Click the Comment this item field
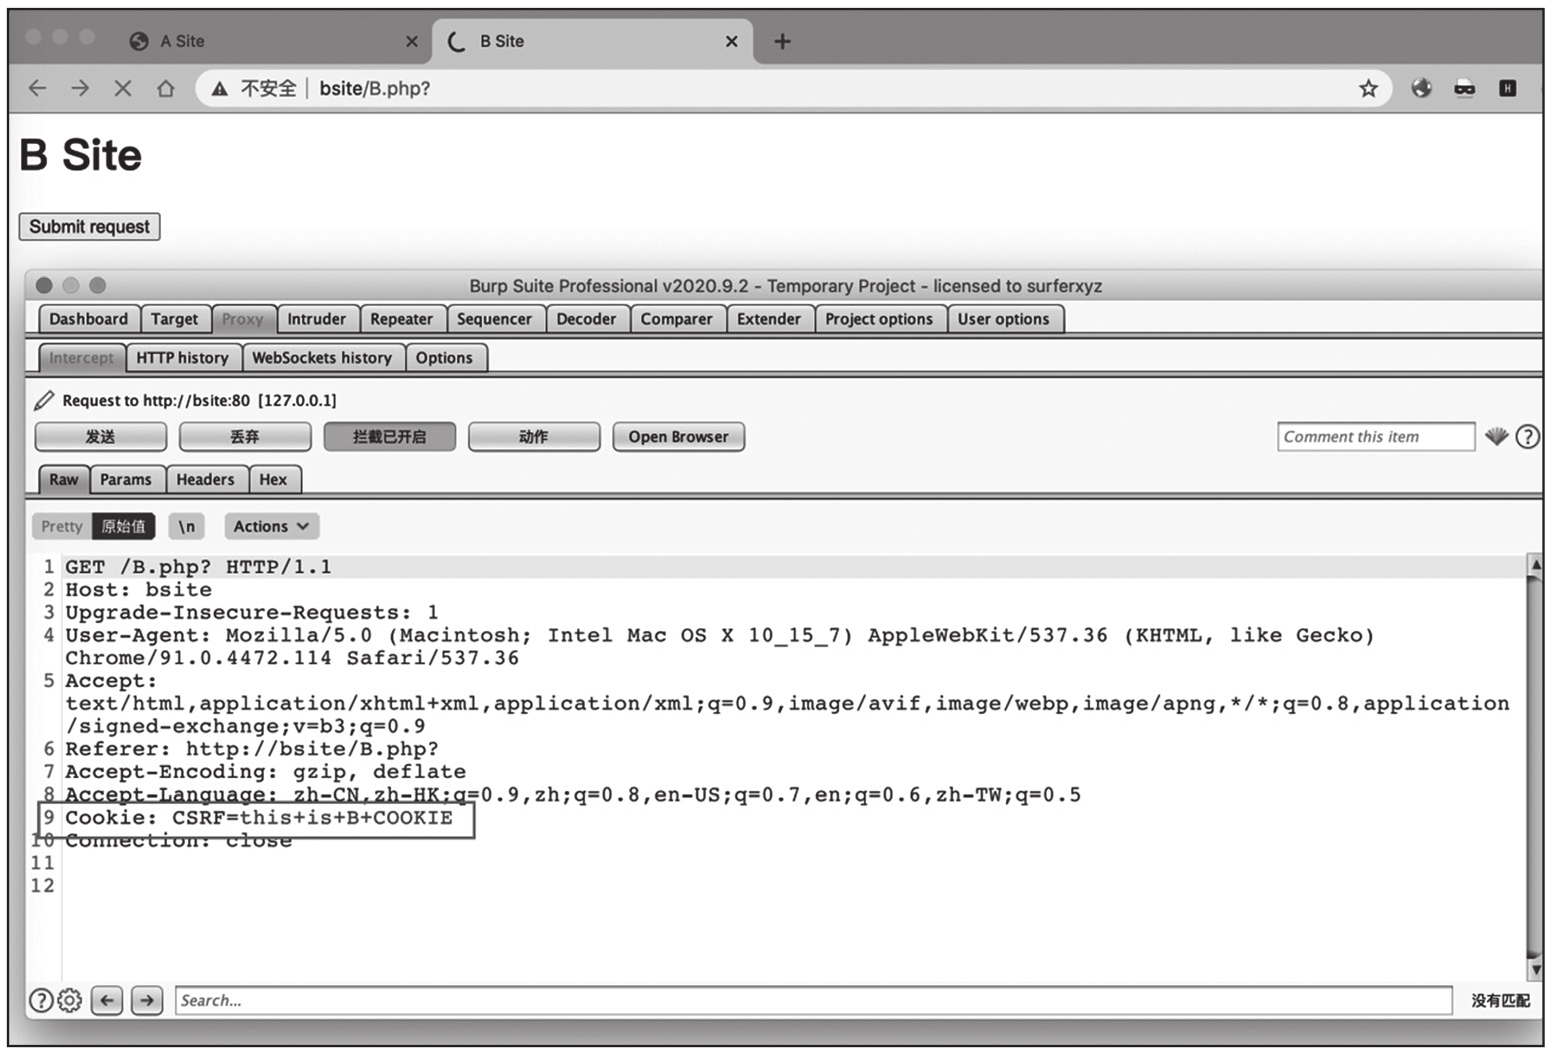This screenshot has height=1054, width=1552. [1375, 437]
